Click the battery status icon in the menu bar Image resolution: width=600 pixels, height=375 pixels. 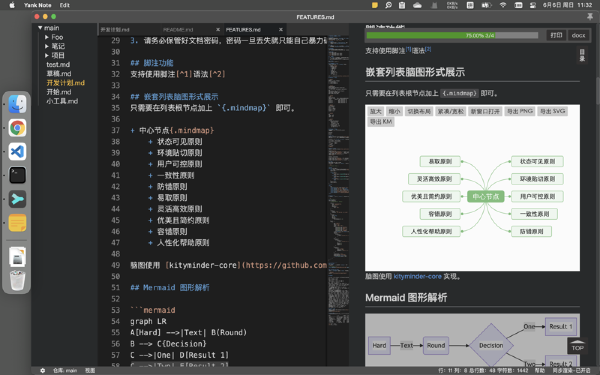pos(486,5)
